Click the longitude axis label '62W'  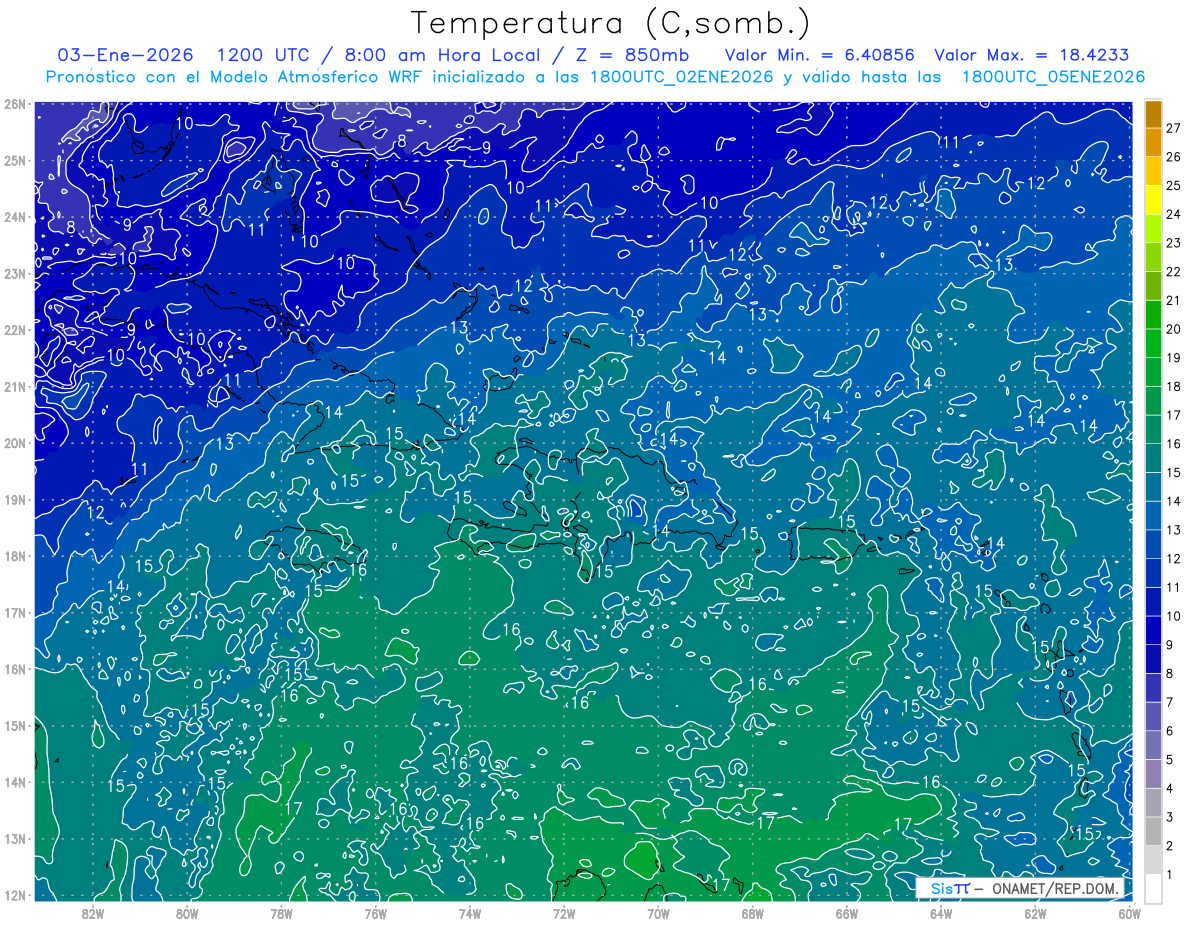[1035, 913]
